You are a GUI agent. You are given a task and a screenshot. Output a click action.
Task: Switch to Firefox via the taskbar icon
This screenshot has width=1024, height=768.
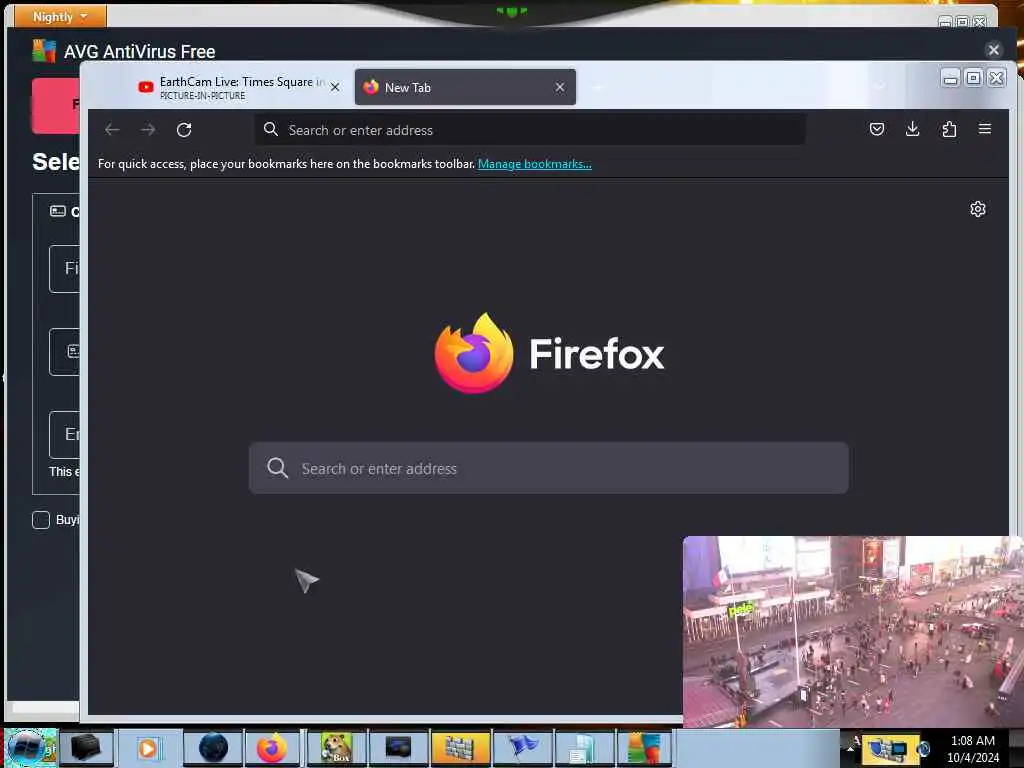[272, 748]
